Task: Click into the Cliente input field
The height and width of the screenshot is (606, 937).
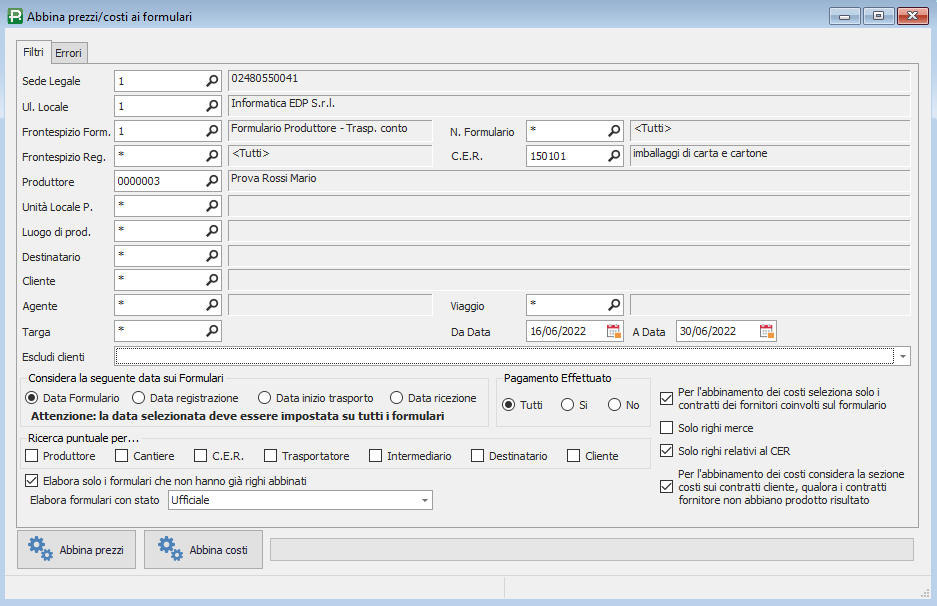Action: tap(160, 281)
